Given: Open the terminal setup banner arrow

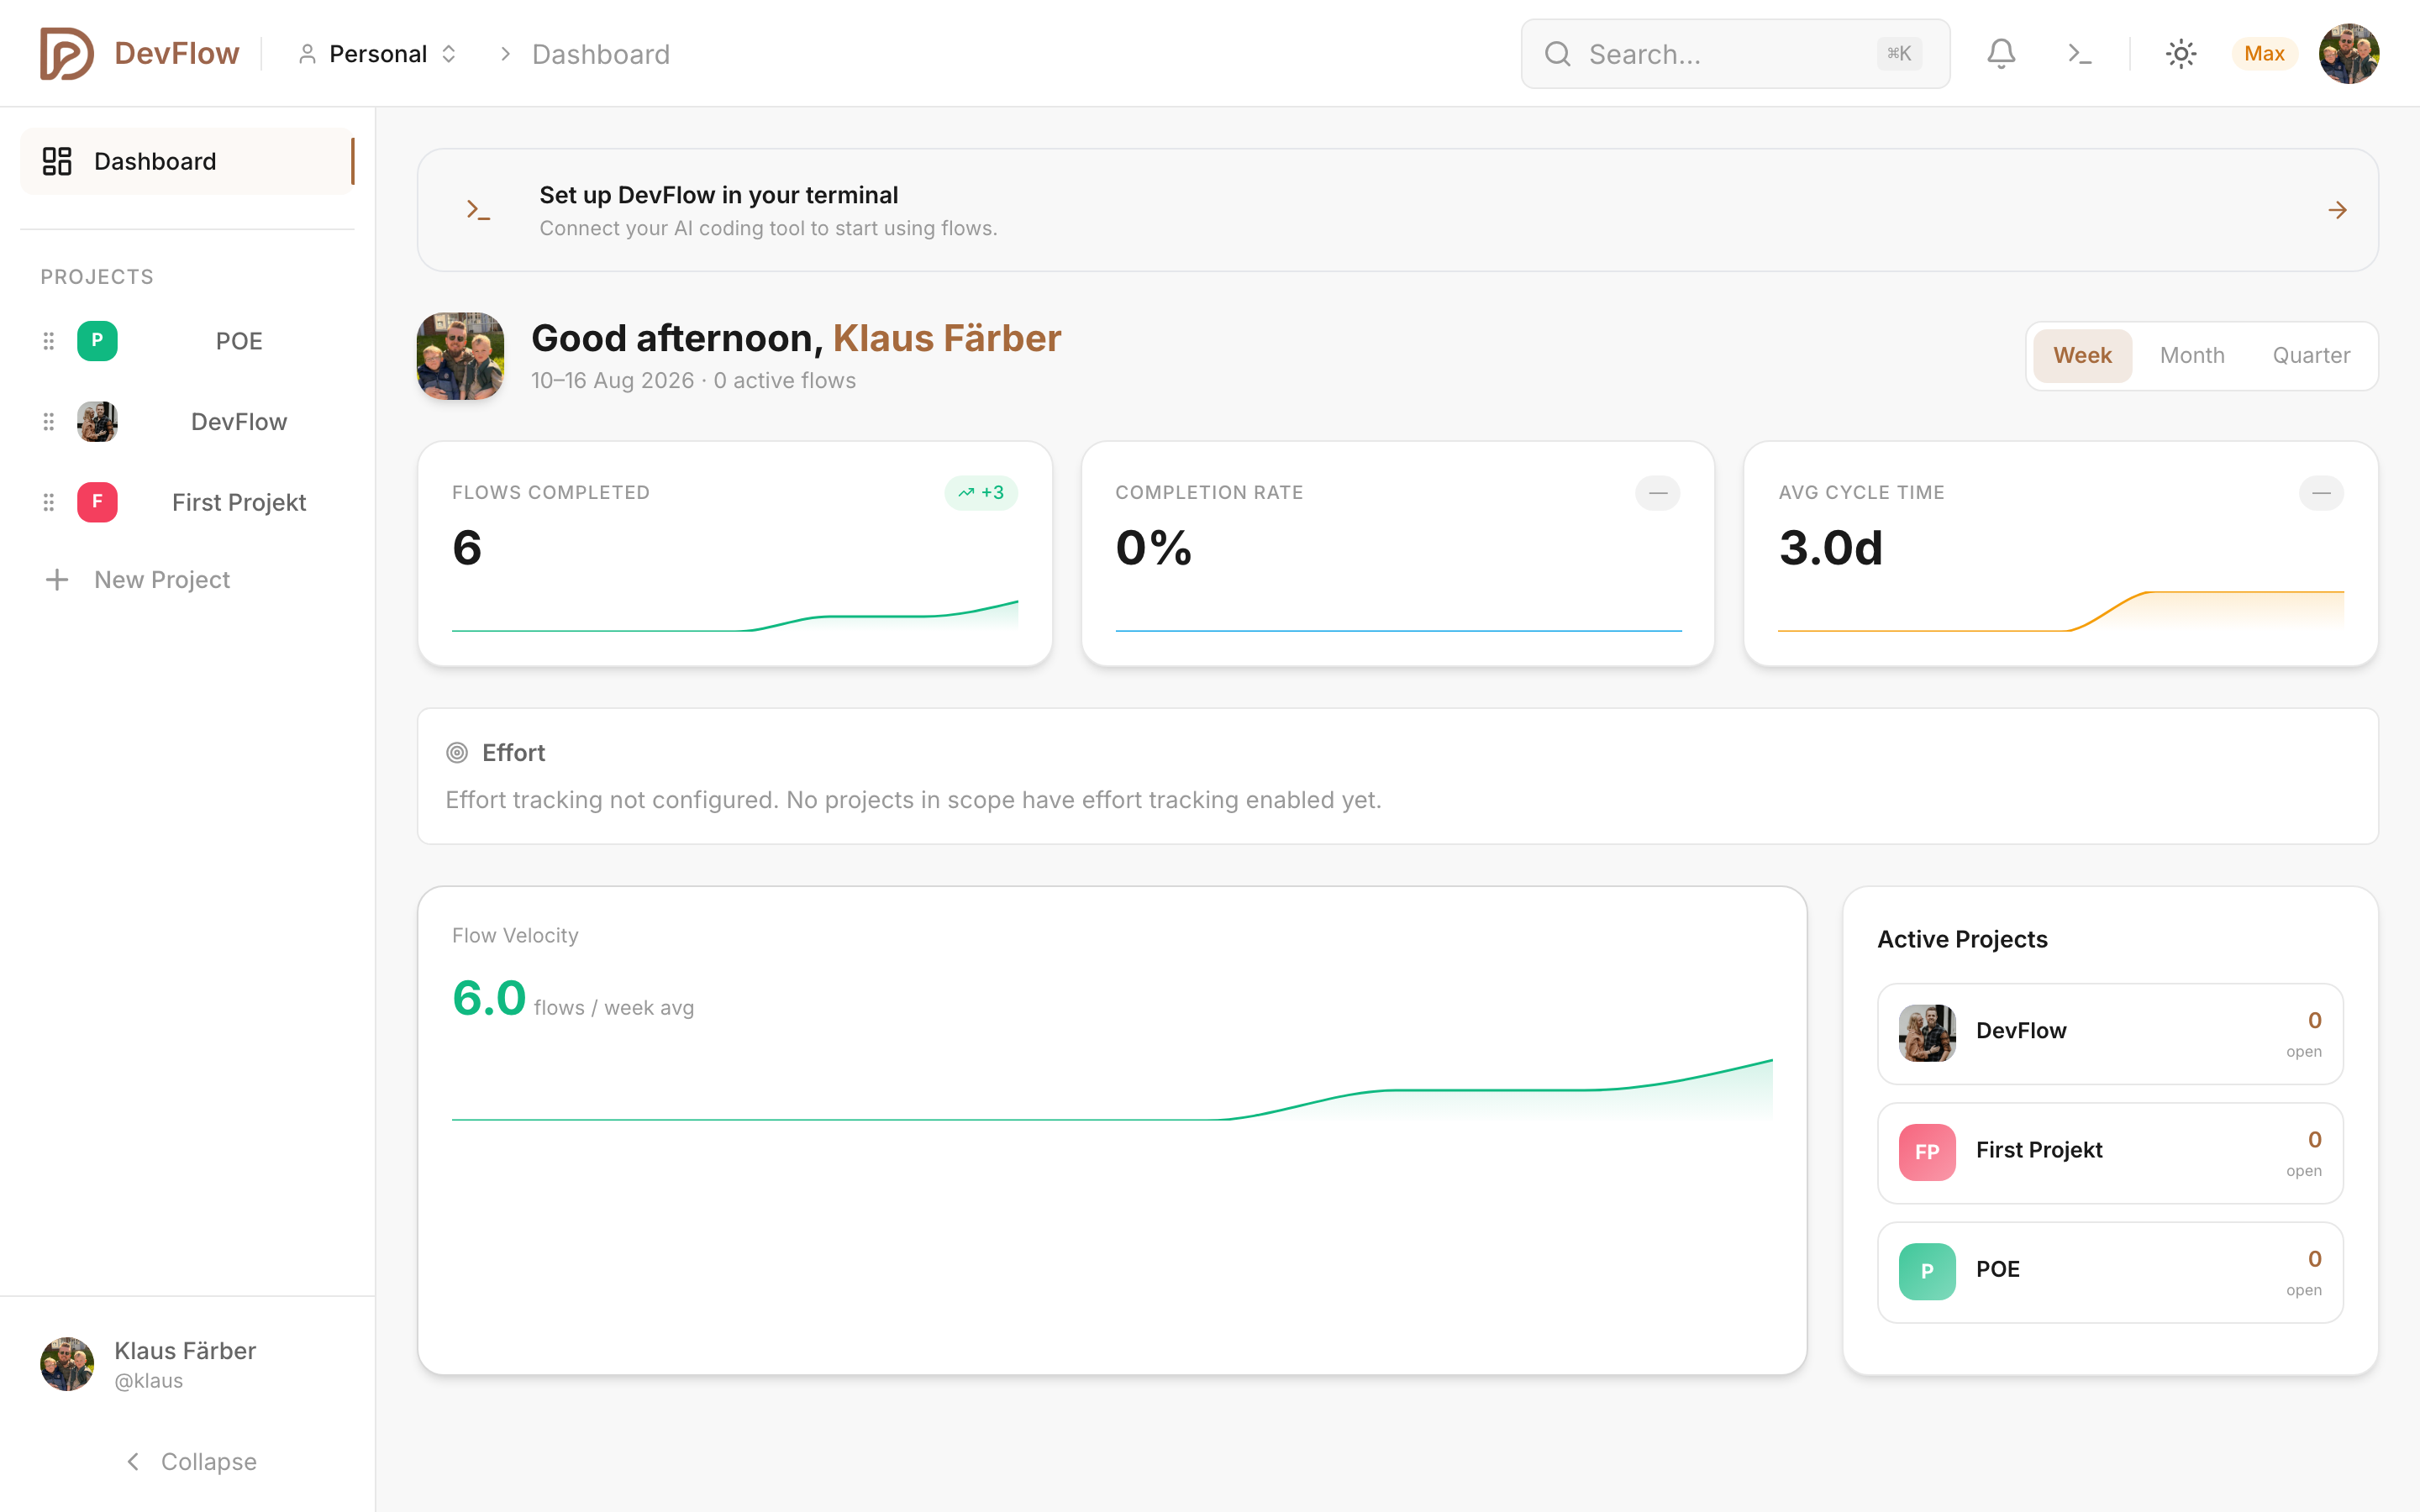Looking at the screenshot, I should pos(2337,210).
